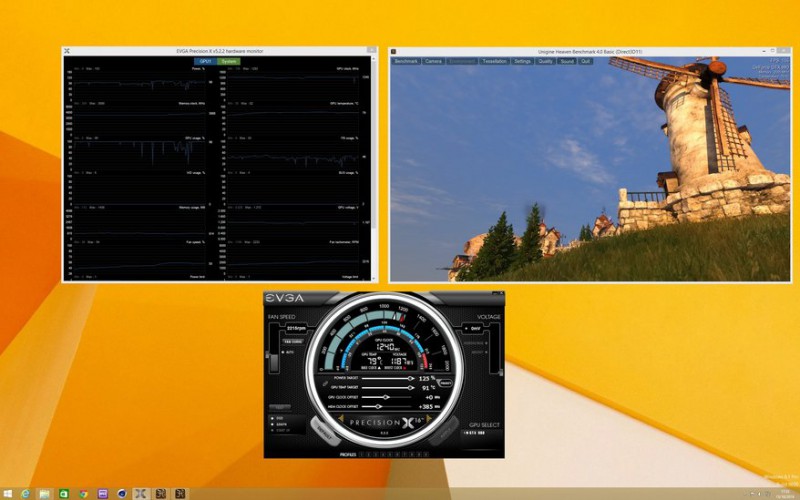Click the left yellow arrow beside the Precision logo
Image resolution: width=800 pixels, height=500 pixels.
[x=340, y=419]
